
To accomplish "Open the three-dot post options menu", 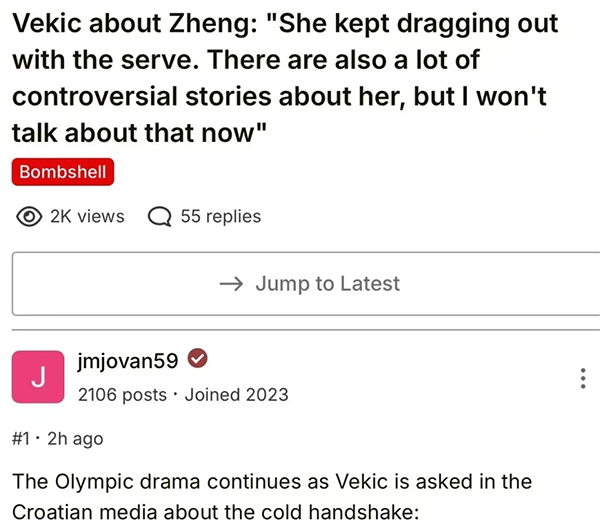I will (582, 379).
